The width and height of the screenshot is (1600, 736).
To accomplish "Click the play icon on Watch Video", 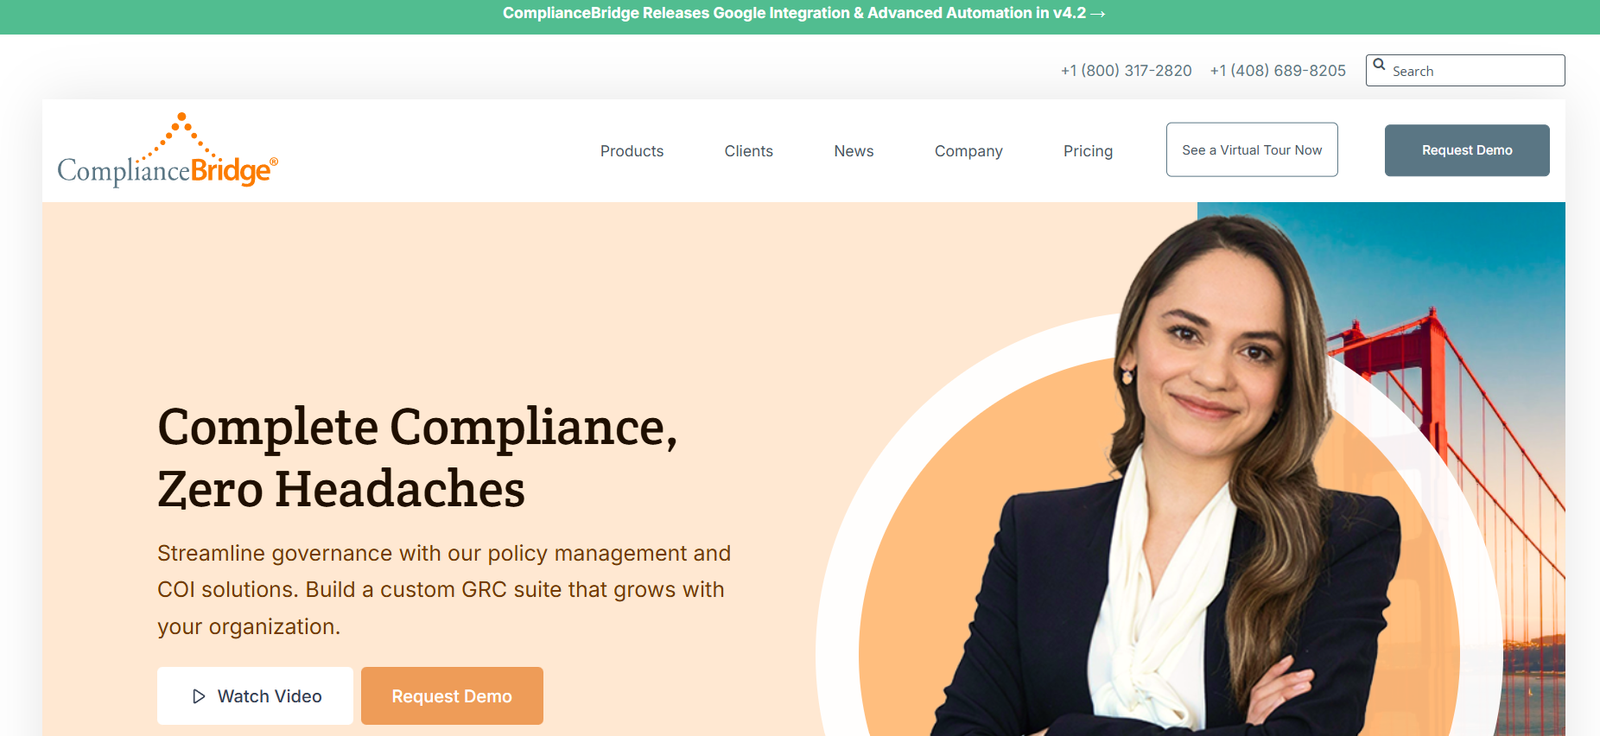I will point(199,696).
